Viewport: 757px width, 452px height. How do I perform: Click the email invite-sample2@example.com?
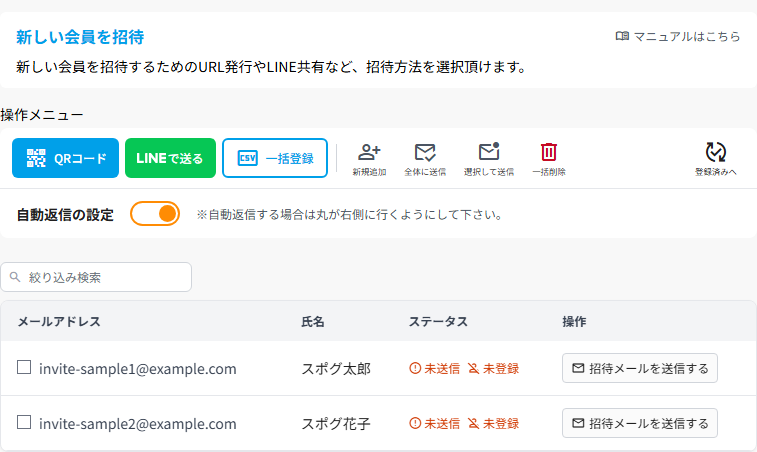click(x=138, y=424)
